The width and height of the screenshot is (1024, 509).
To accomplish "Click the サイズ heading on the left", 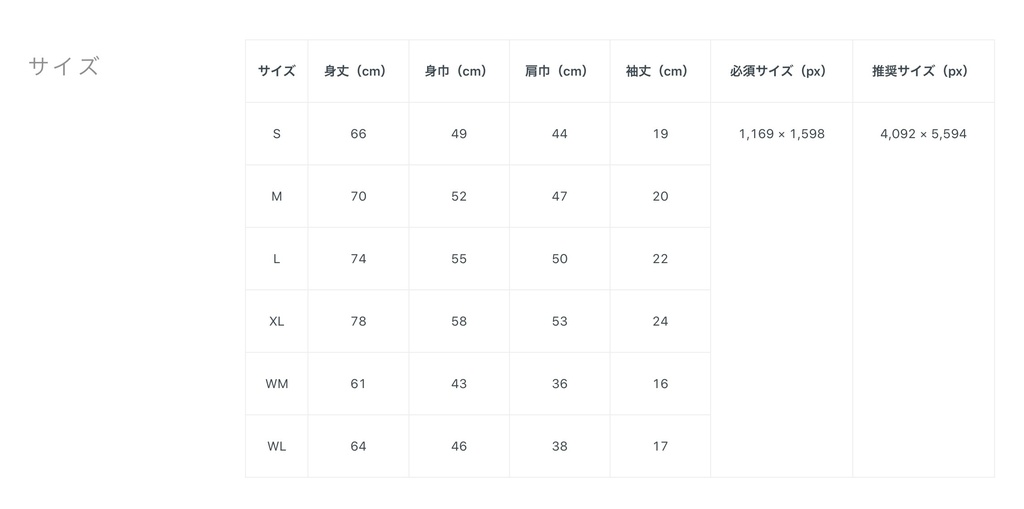I will [x=64, y=67].
